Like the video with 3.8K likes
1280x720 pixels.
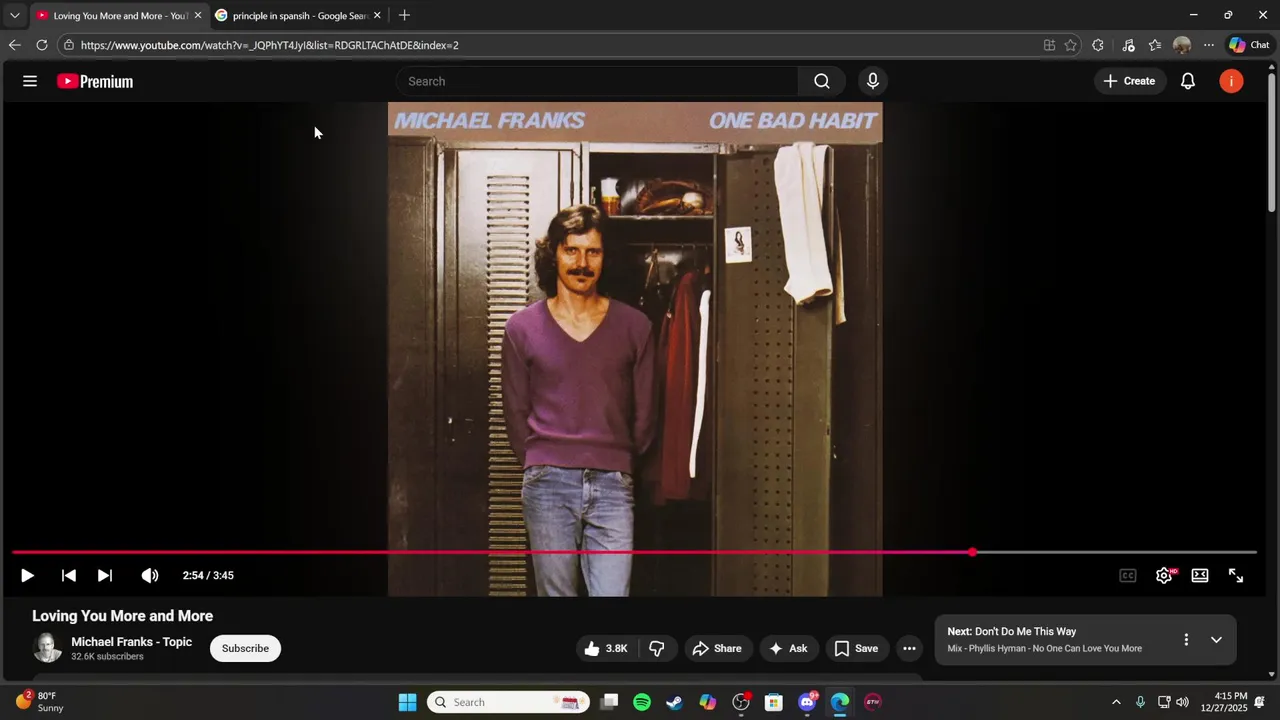coord(606,648)
